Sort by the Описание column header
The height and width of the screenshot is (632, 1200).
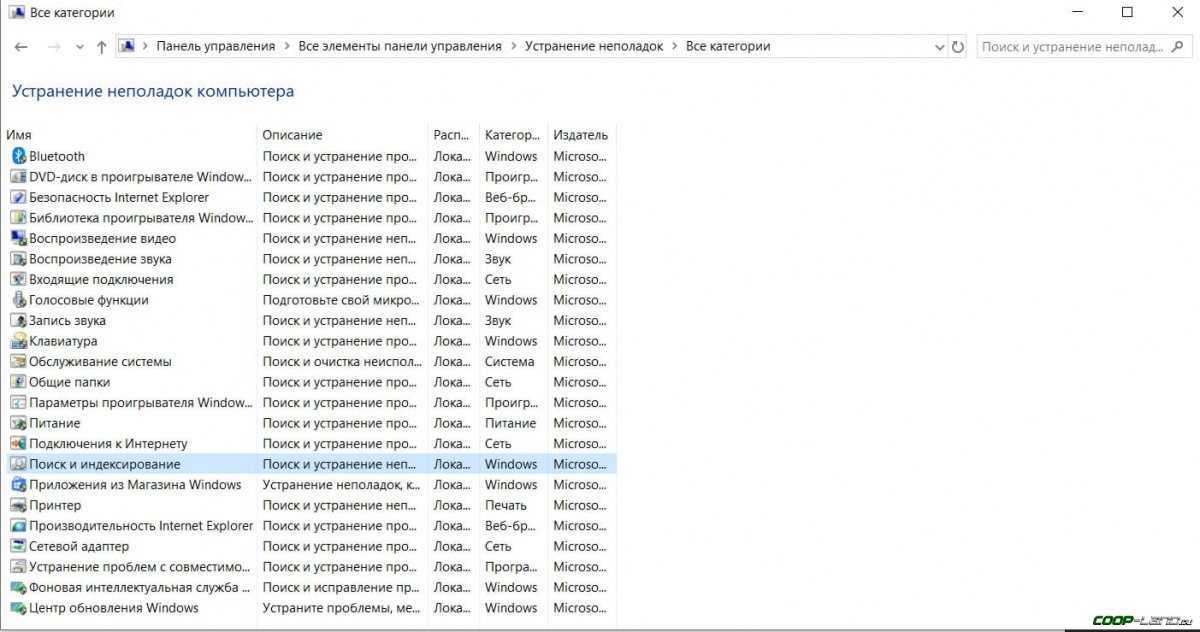292,135
